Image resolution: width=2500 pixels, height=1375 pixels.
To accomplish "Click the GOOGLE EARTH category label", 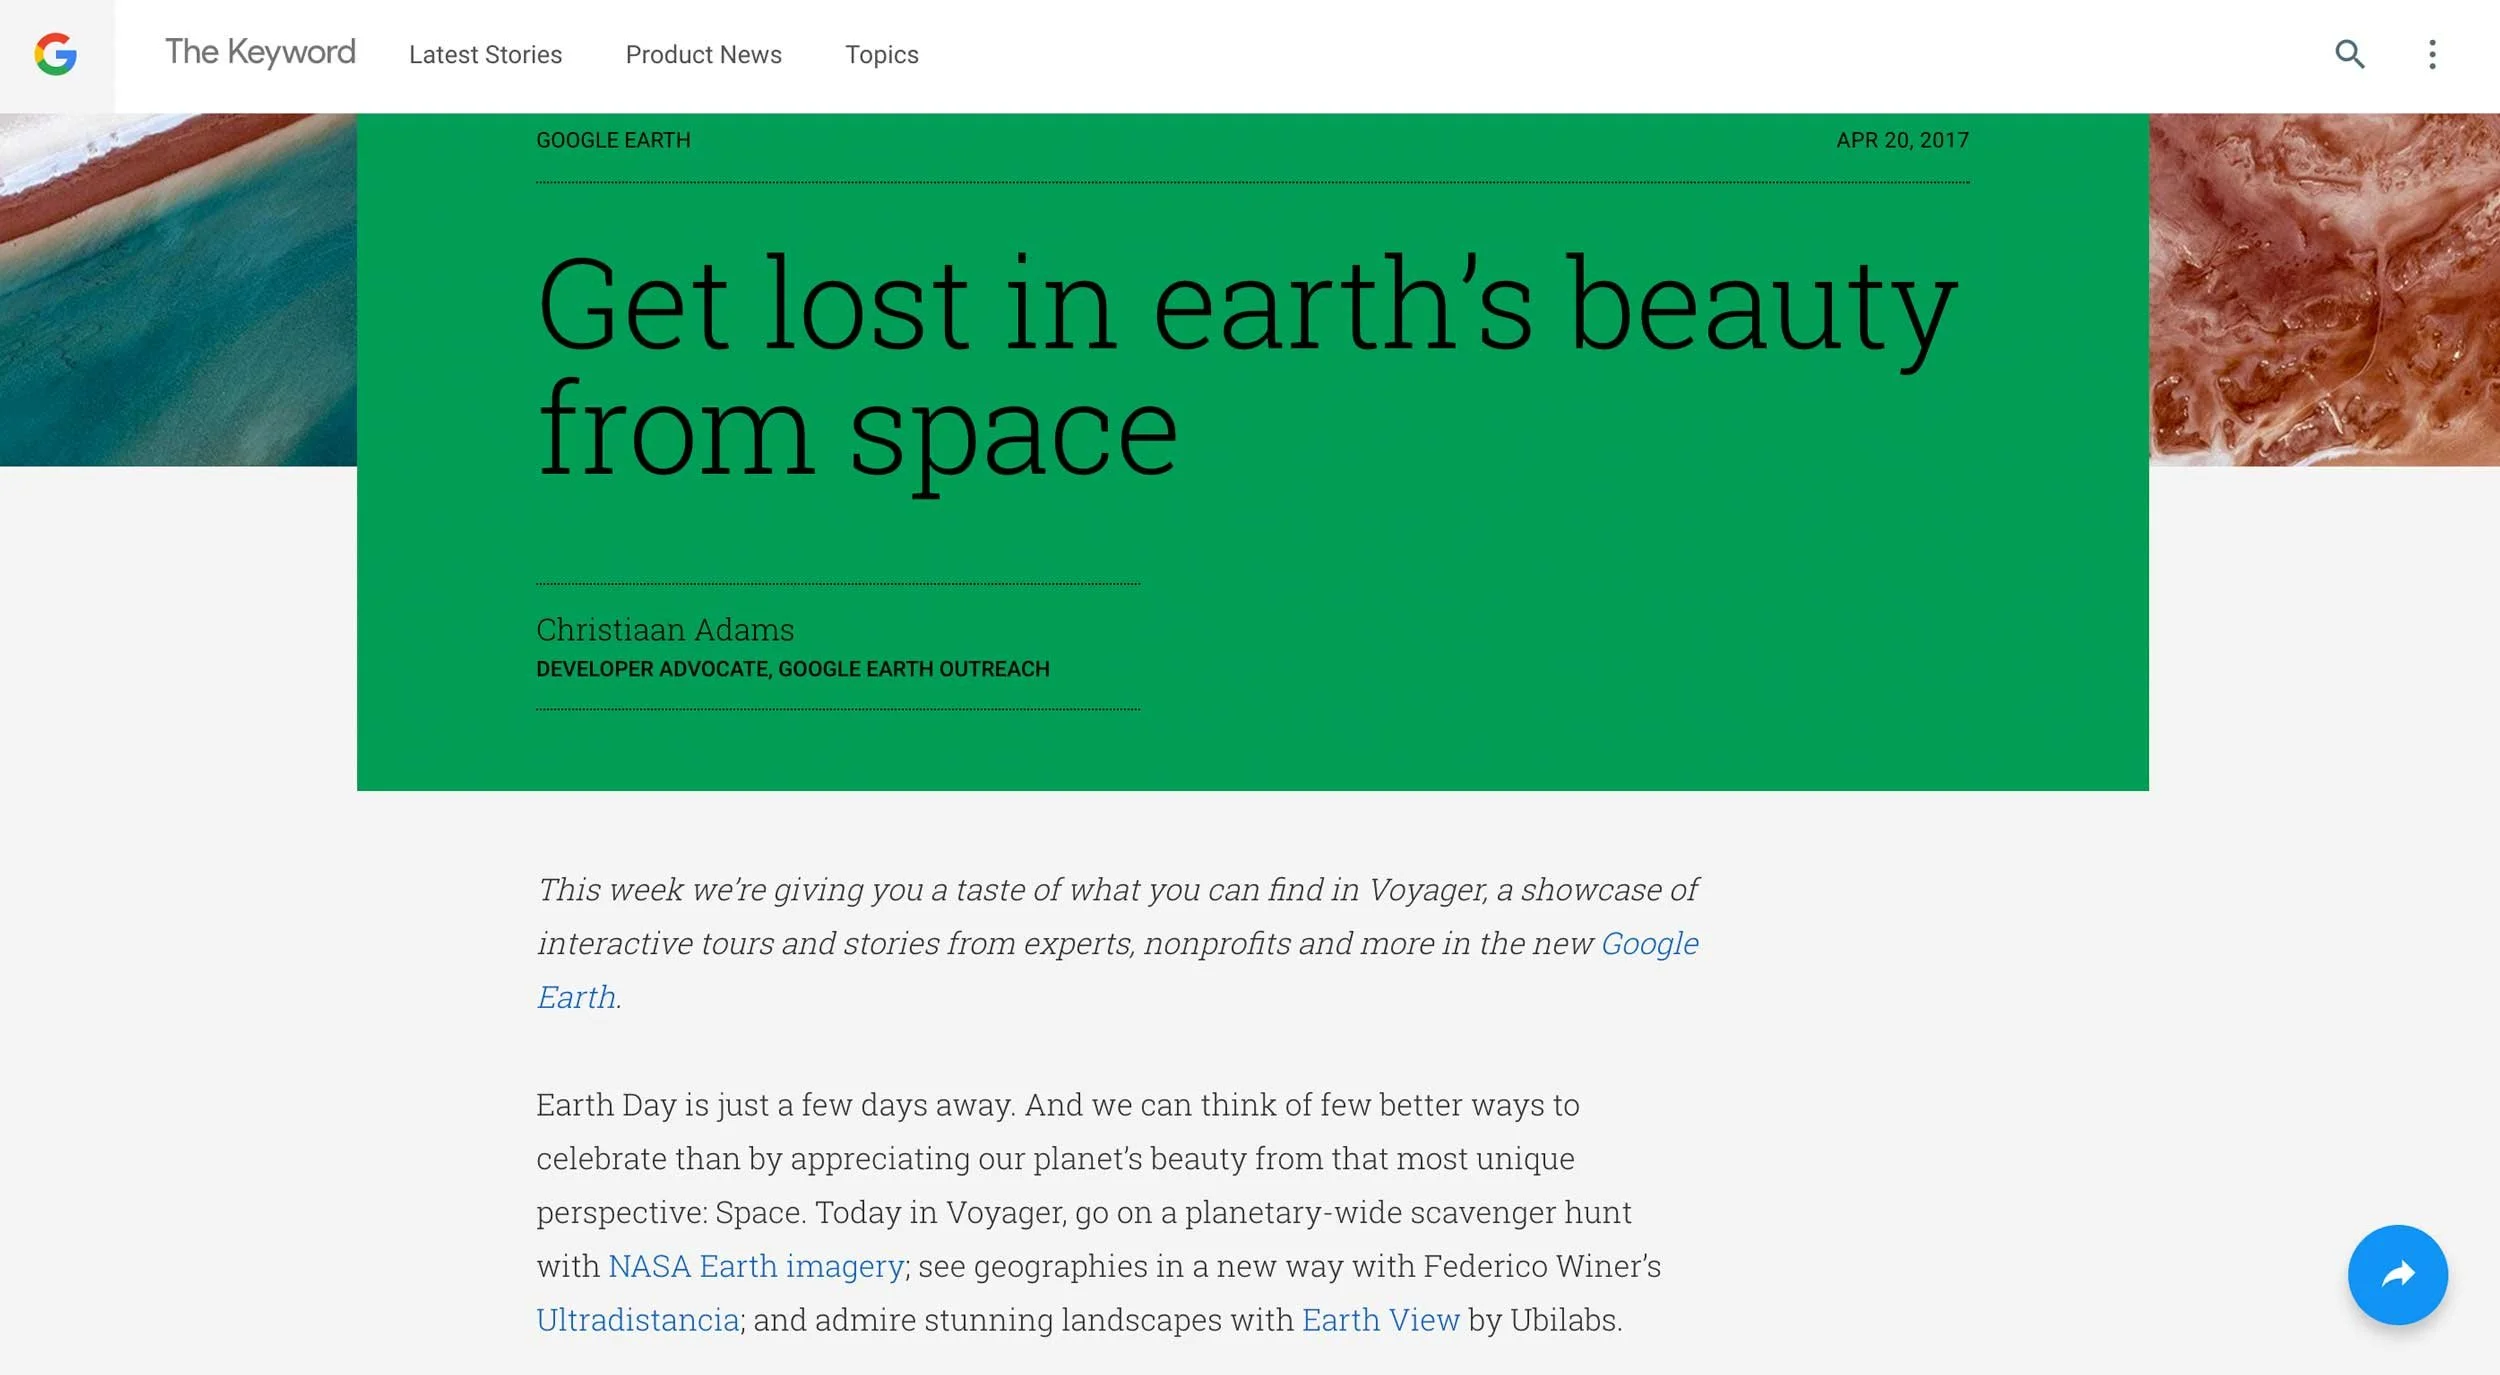I will click(x=613, y=140).
